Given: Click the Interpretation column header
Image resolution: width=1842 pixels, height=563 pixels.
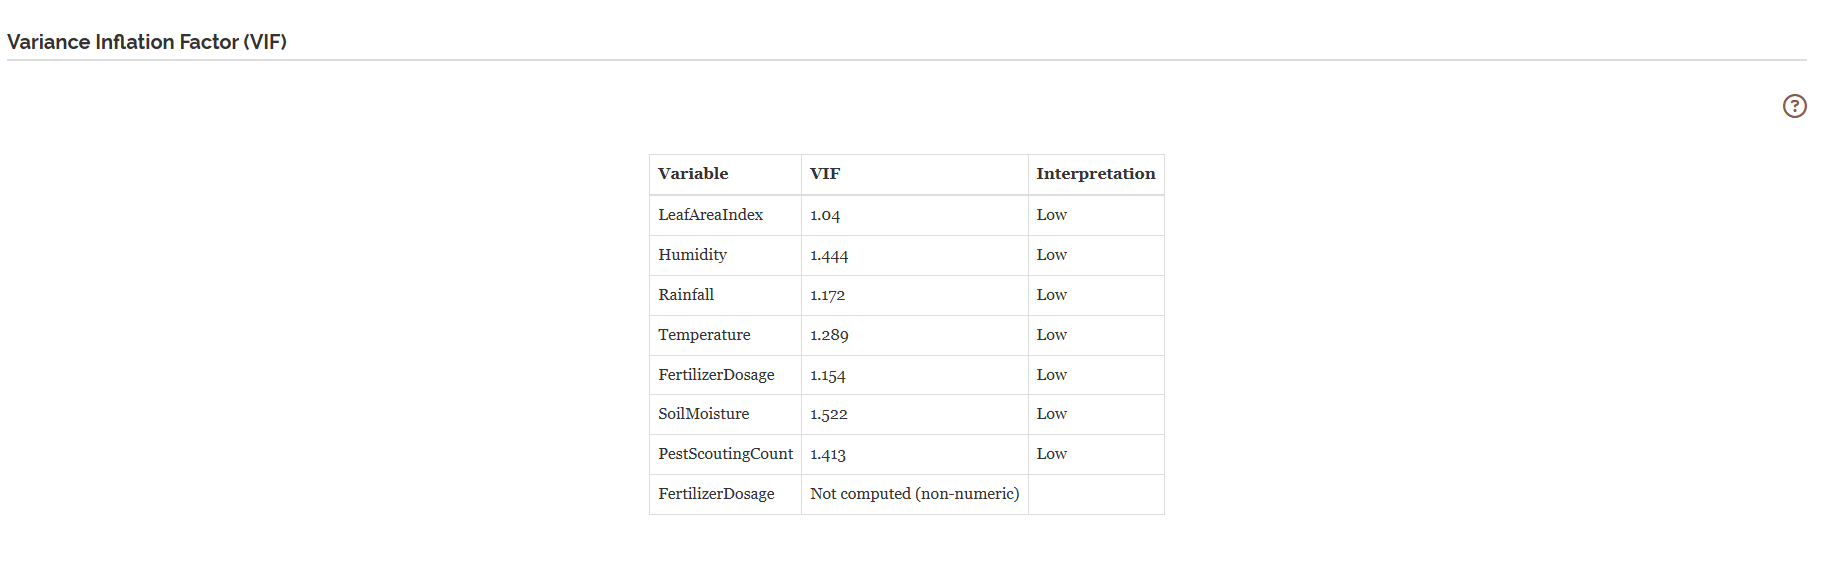Looking at the screenshot, I should coord(1096,174).
